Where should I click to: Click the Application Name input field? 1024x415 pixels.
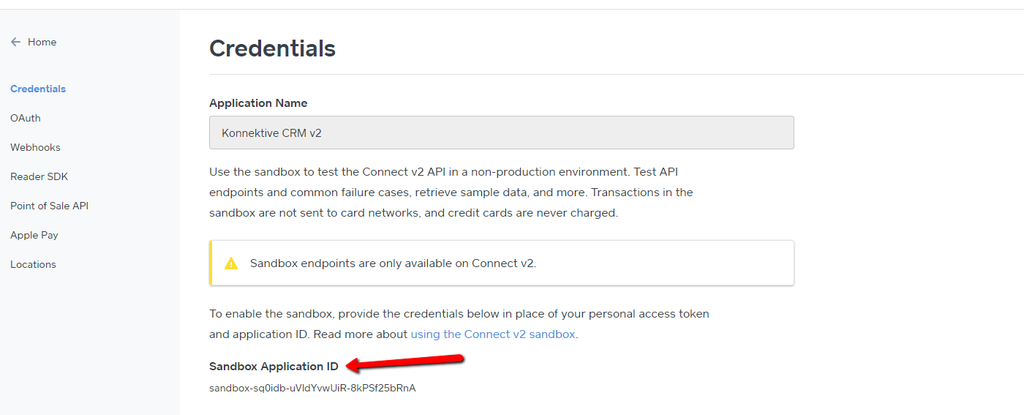click(501, 133)
